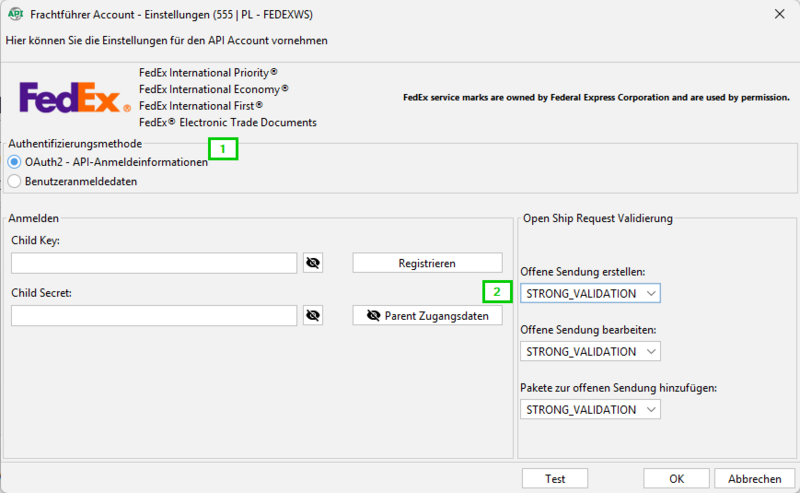Click the Authentifizierungsmethode group label
800x493 pixels.
coord(75,144)
